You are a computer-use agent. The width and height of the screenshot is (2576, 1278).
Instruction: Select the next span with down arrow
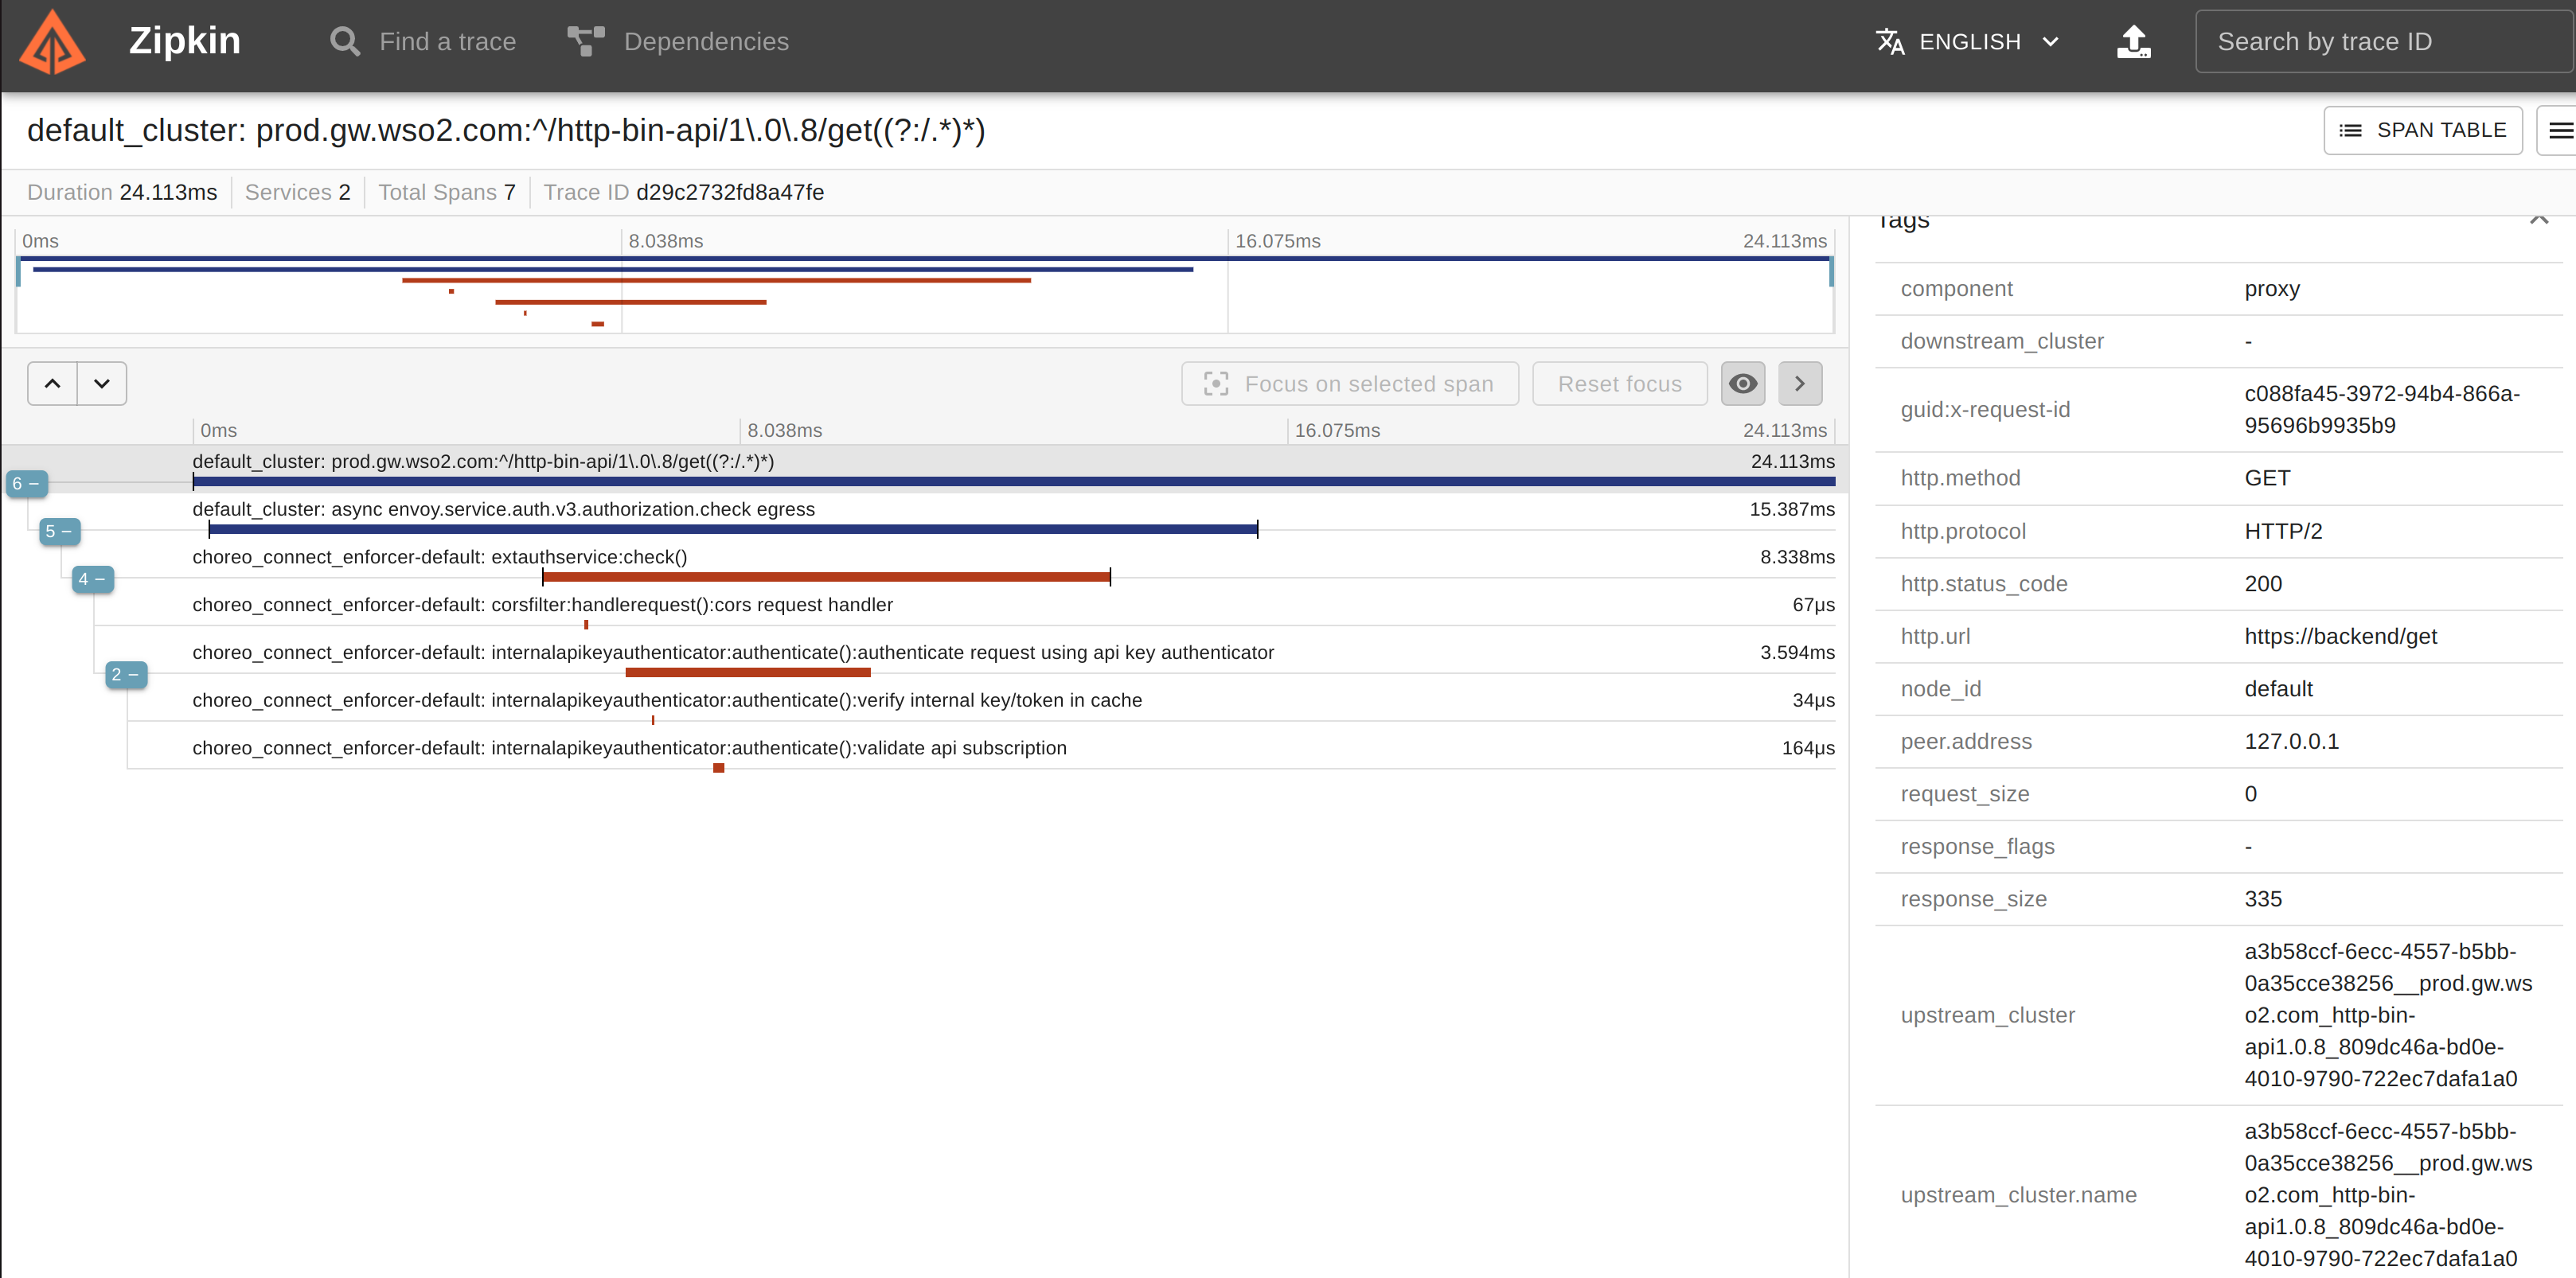click(x=102, y=383)
